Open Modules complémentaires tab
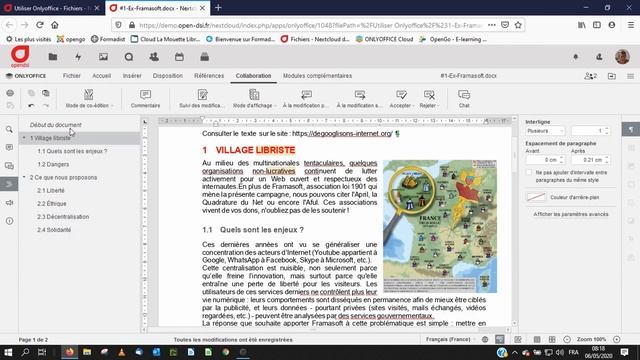The width and height of the screenshot is (640, 360). (318, 76)
